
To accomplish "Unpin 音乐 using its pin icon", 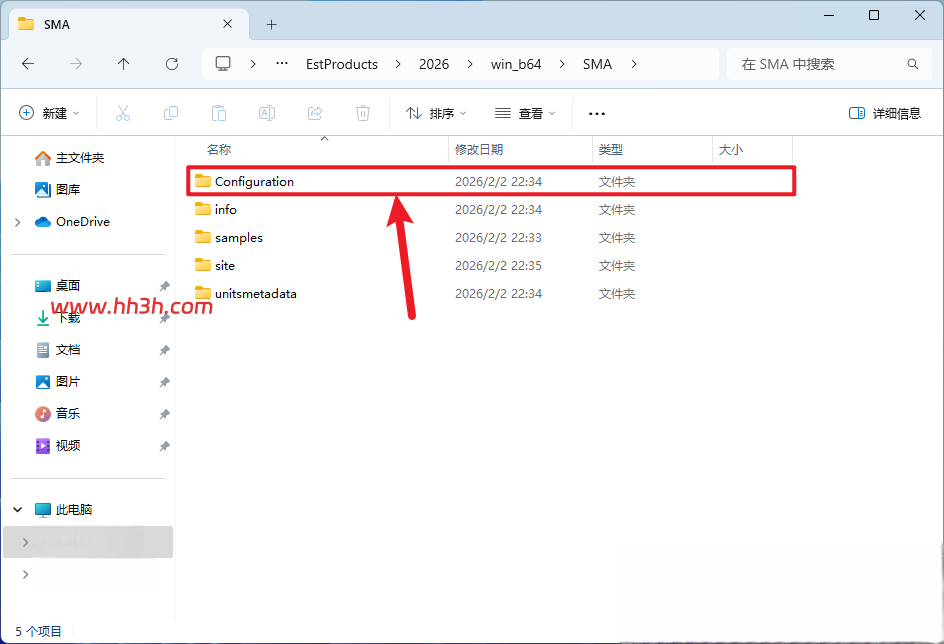I will pos(164,414).
